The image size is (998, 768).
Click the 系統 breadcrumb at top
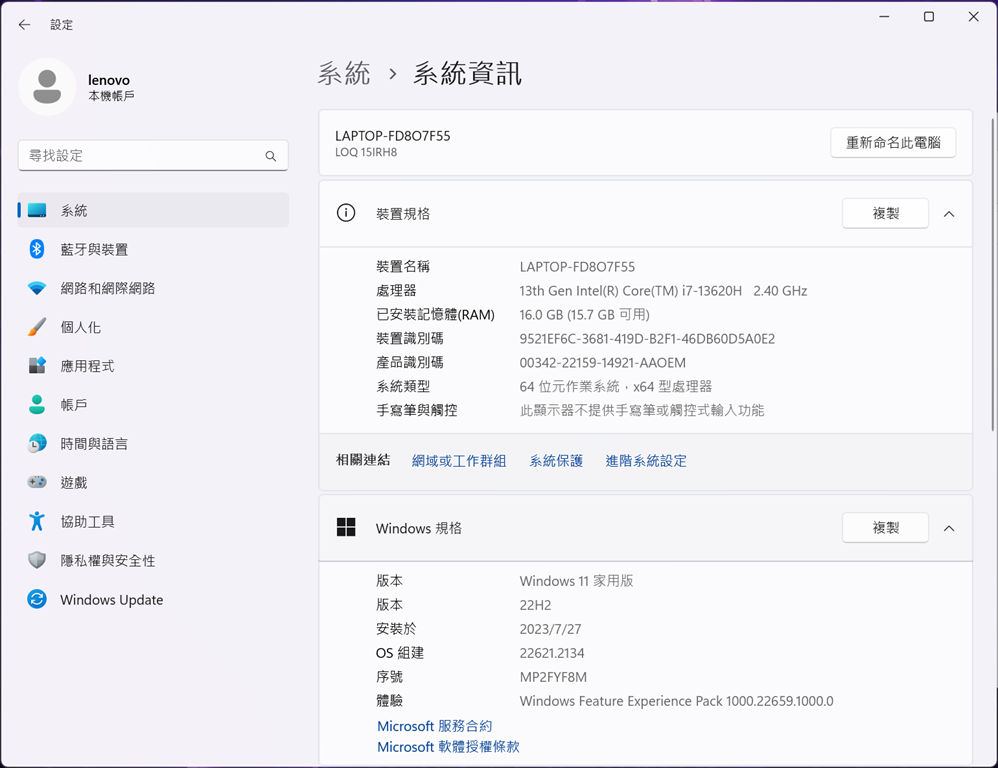coord(344,74)
